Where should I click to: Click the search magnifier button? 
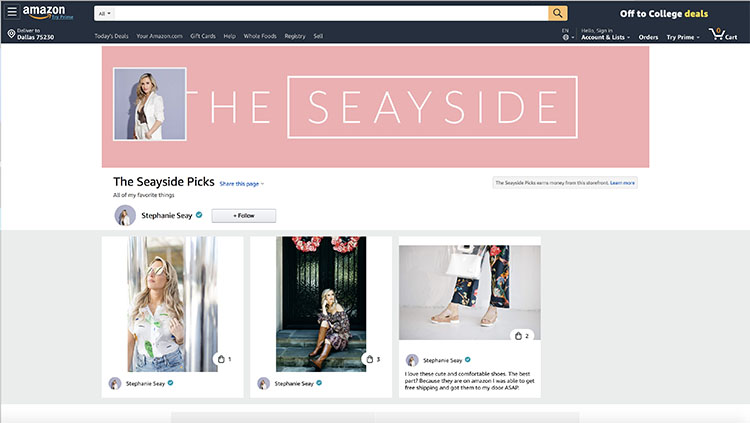(558, 13)
